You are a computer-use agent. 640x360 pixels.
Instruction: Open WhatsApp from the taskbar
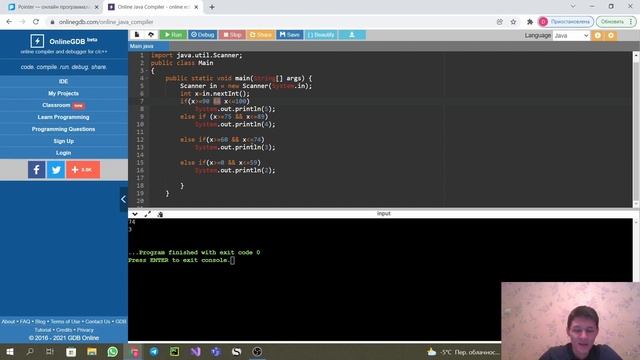(113, 351)
